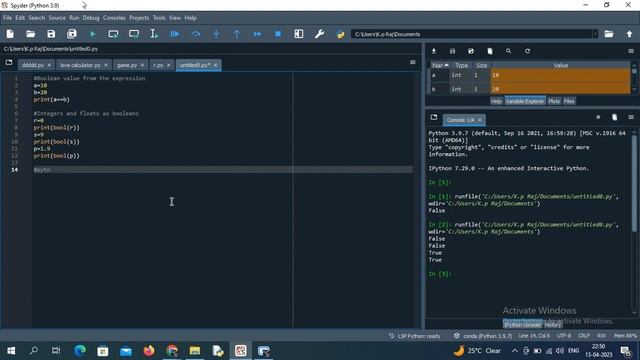Save all open files
The width and height of the screenshot is (640, 360).
pos(72,34)
